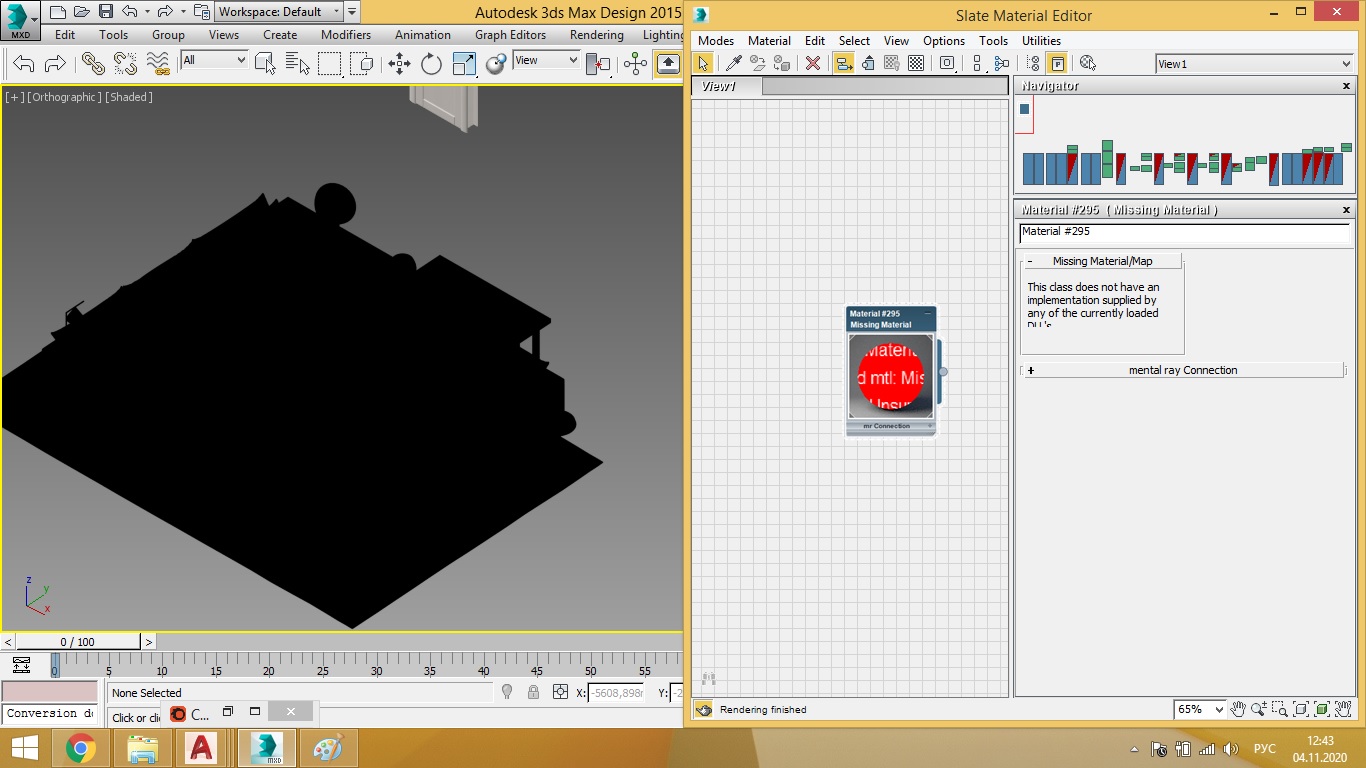
Task: Toggle the Parameter Editor icon
Action: 1057,63
